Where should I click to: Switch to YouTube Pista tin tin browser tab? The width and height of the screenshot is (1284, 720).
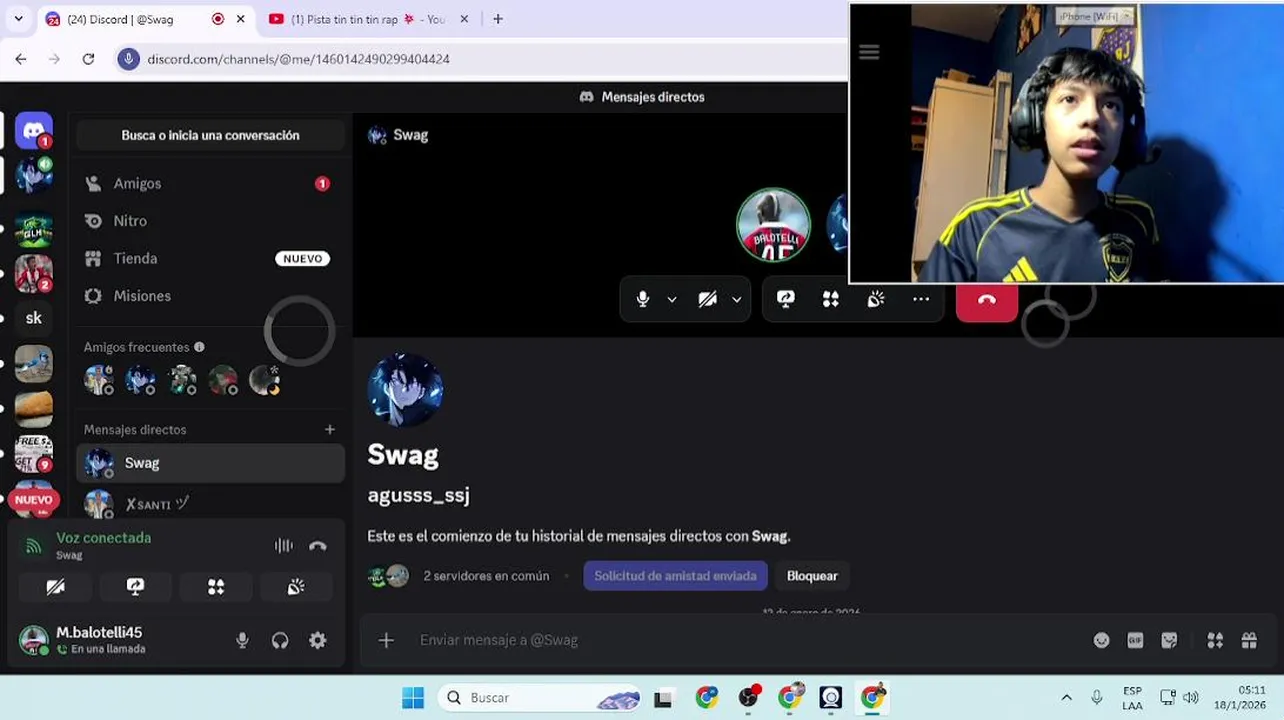point(368,19)
